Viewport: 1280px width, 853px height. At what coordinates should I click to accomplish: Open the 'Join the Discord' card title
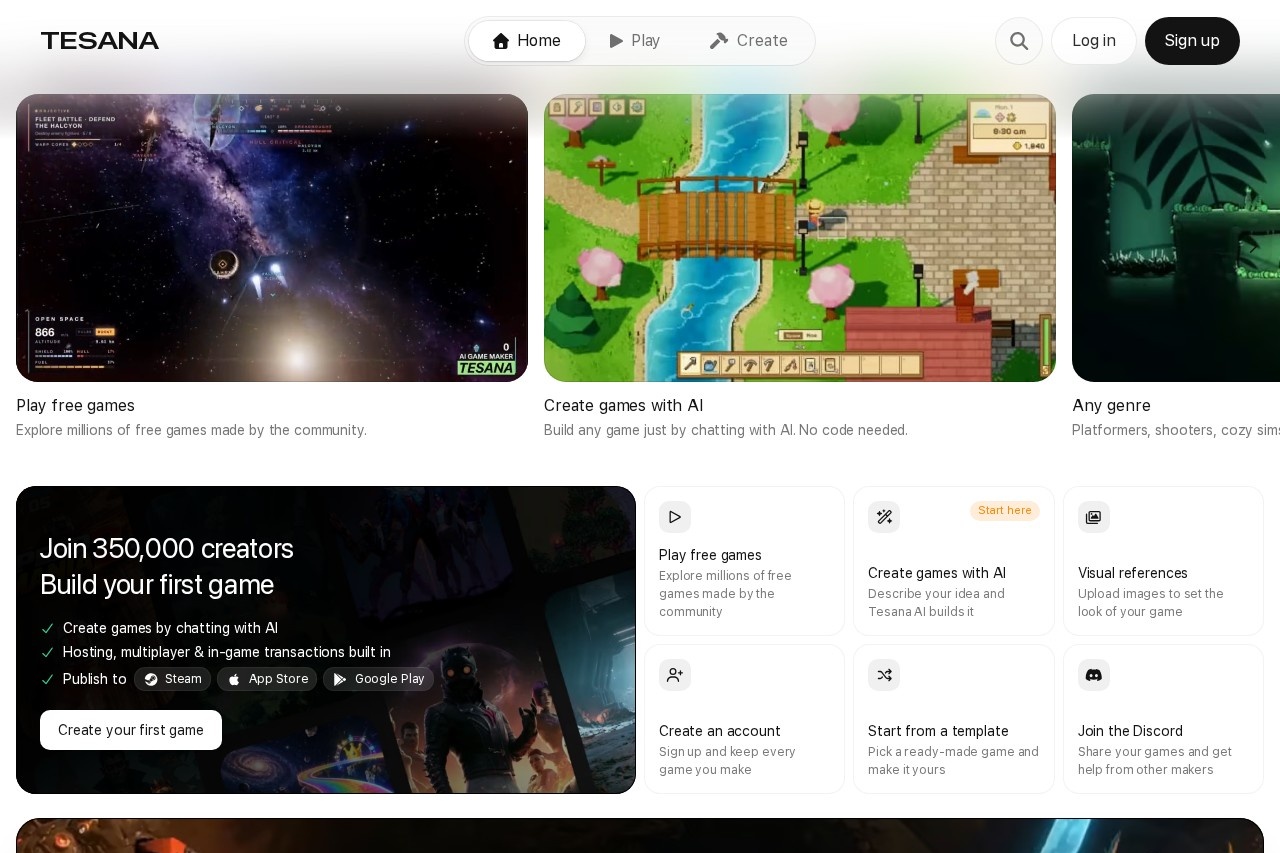click(x=1130, y=731)
